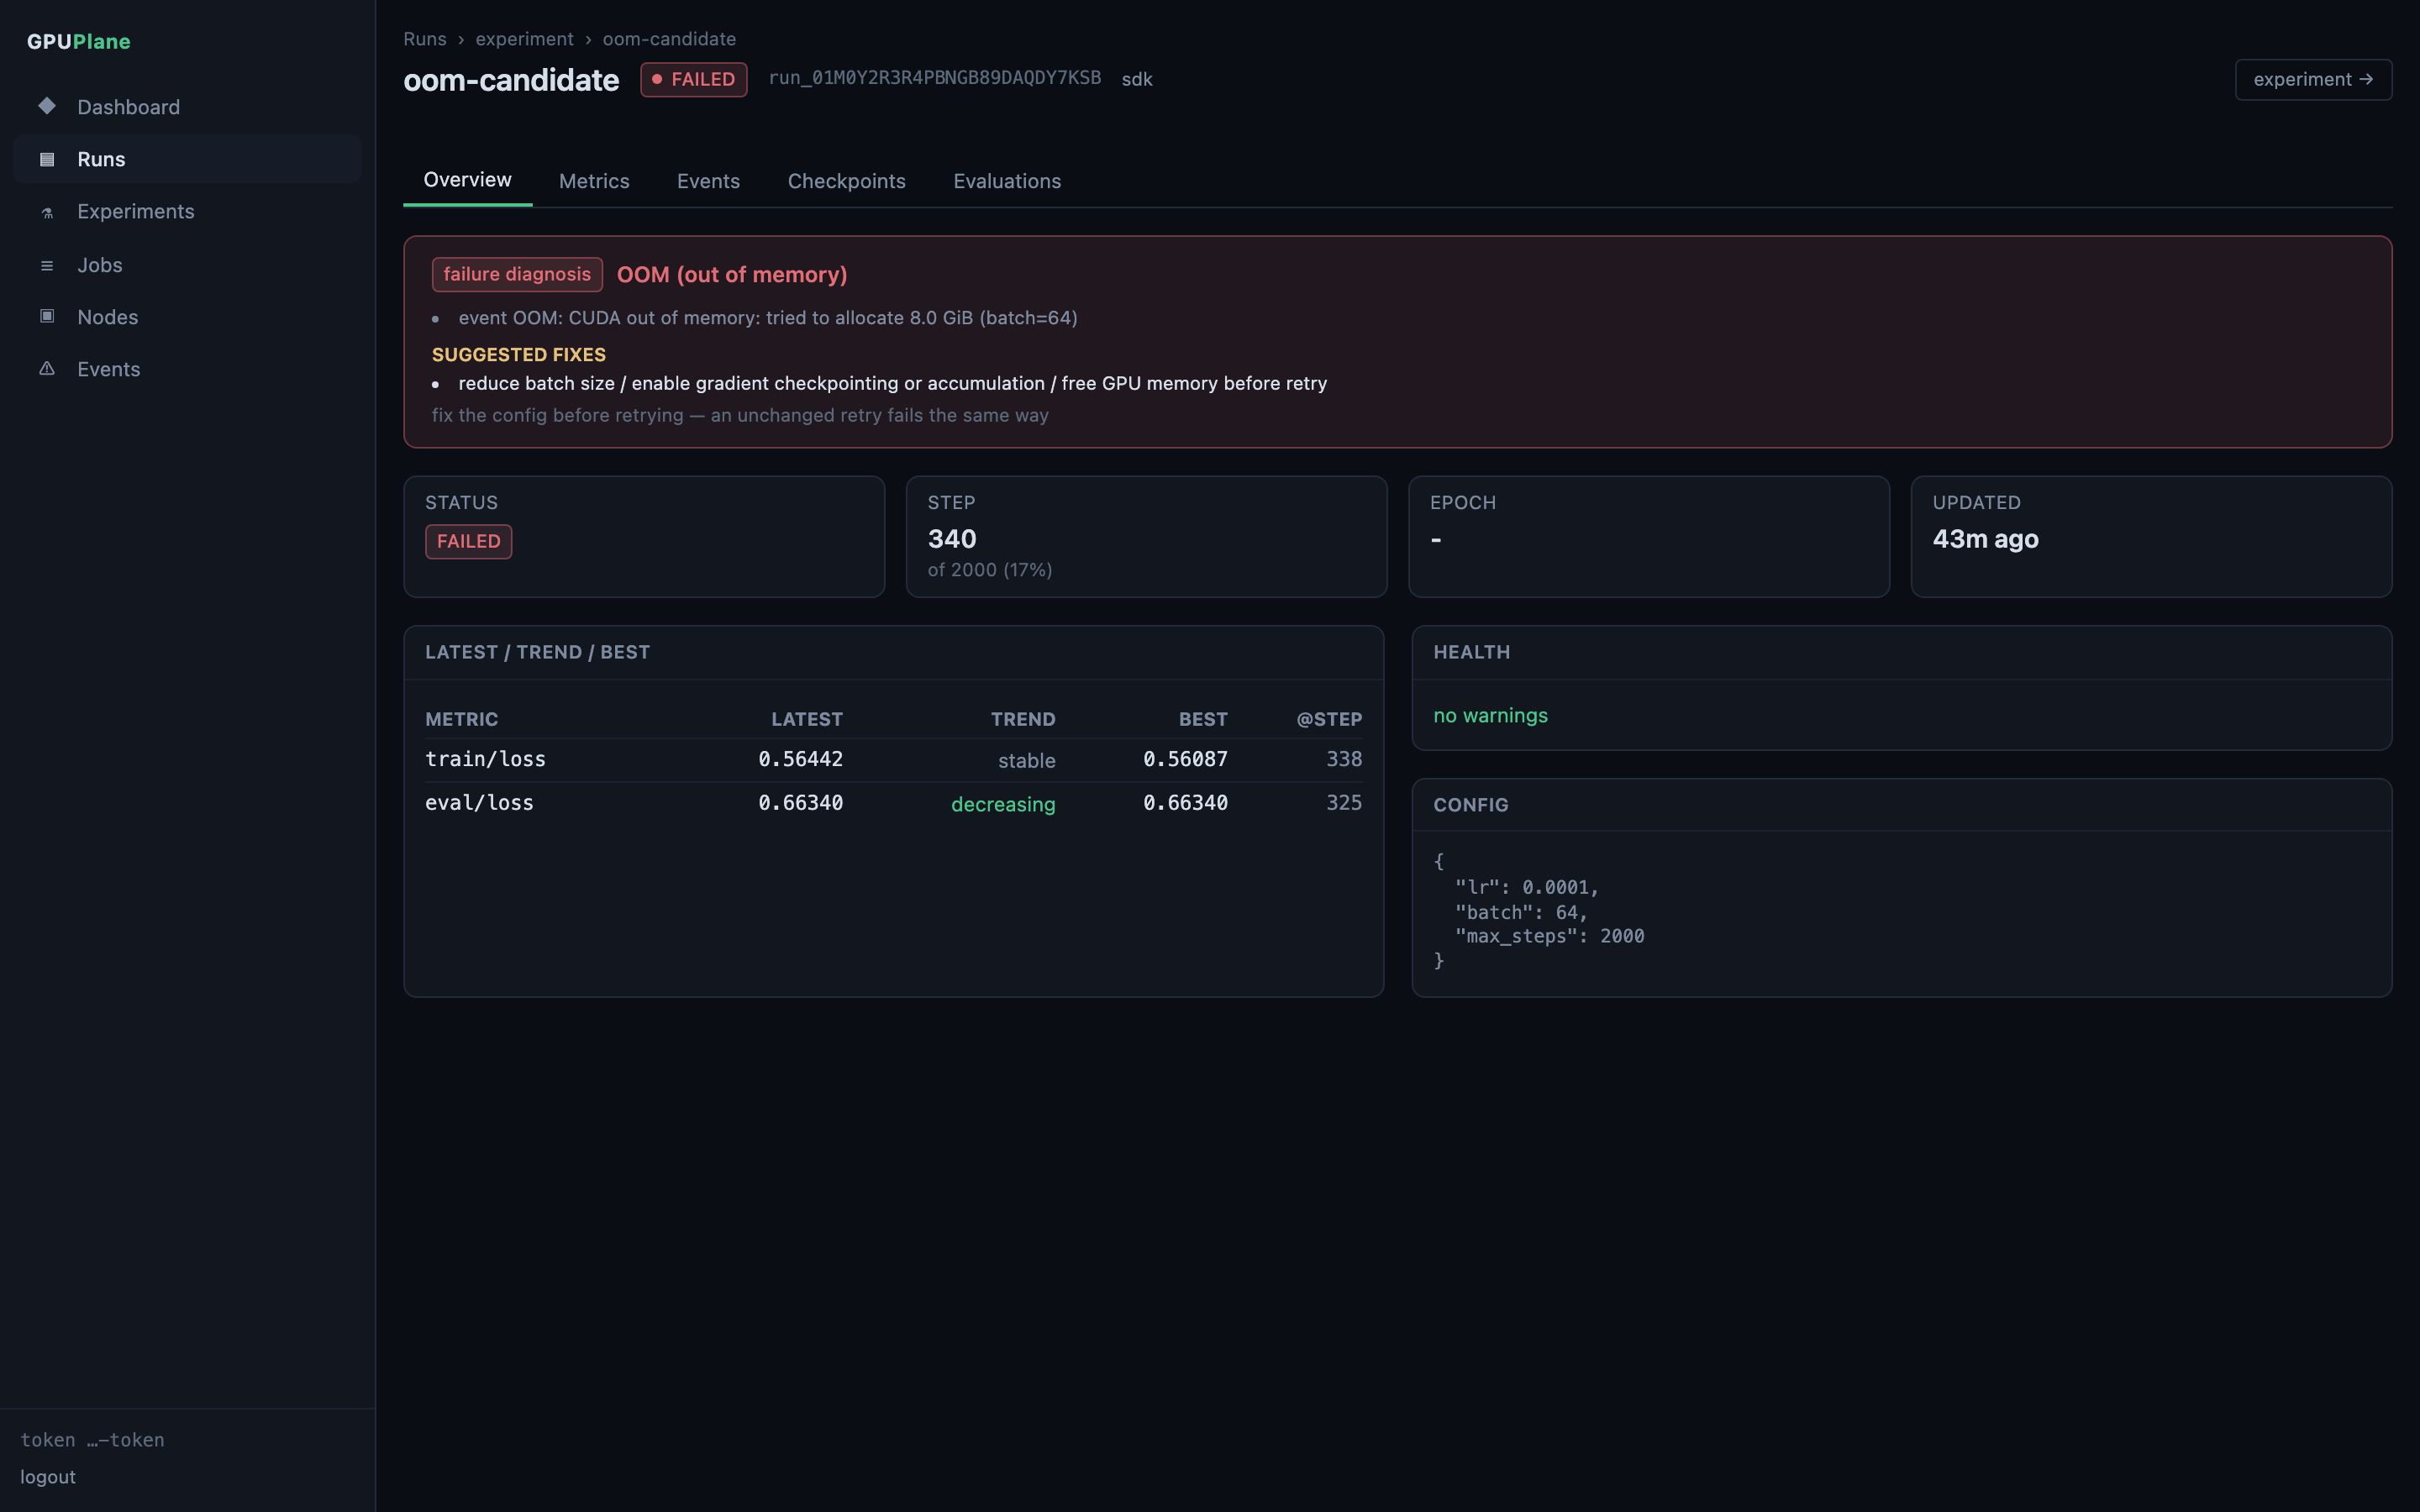
Task: Click the decreasing trend for eval/loss
Action: (x=1003, y=804)
